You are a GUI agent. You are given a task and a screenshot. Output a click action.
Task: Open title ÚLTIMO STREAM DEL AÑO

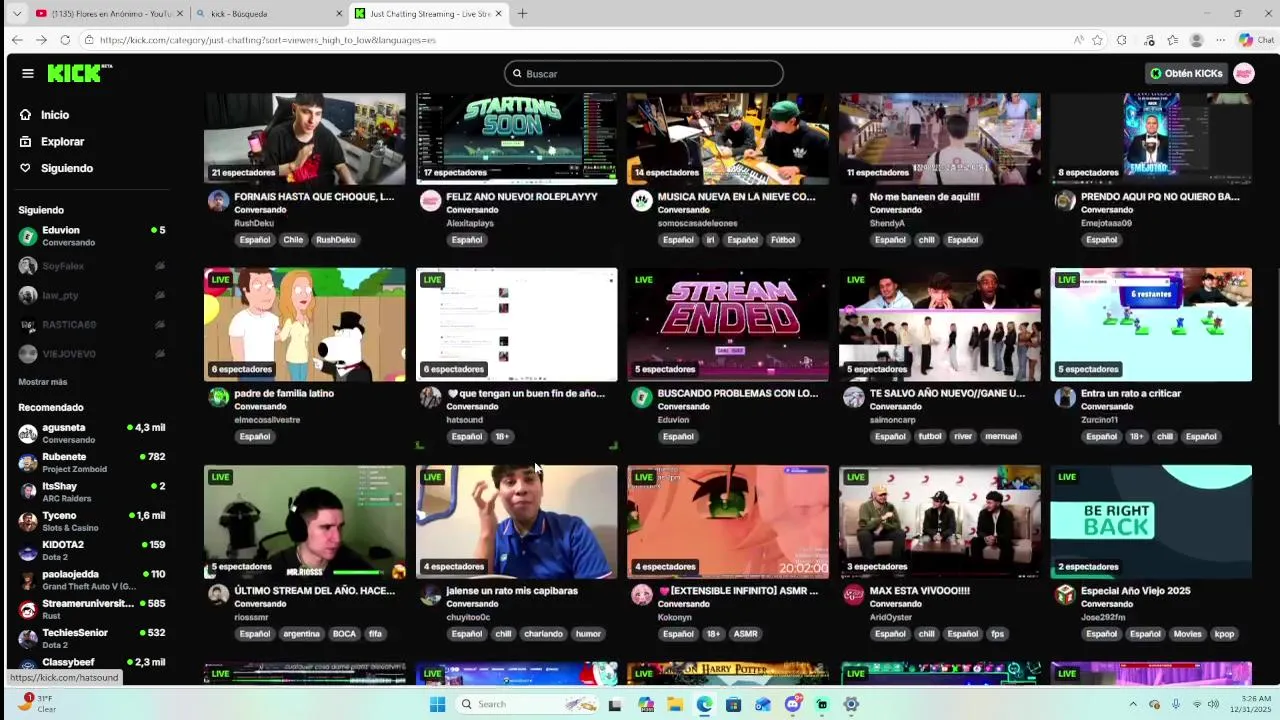[x=314, y=591]
